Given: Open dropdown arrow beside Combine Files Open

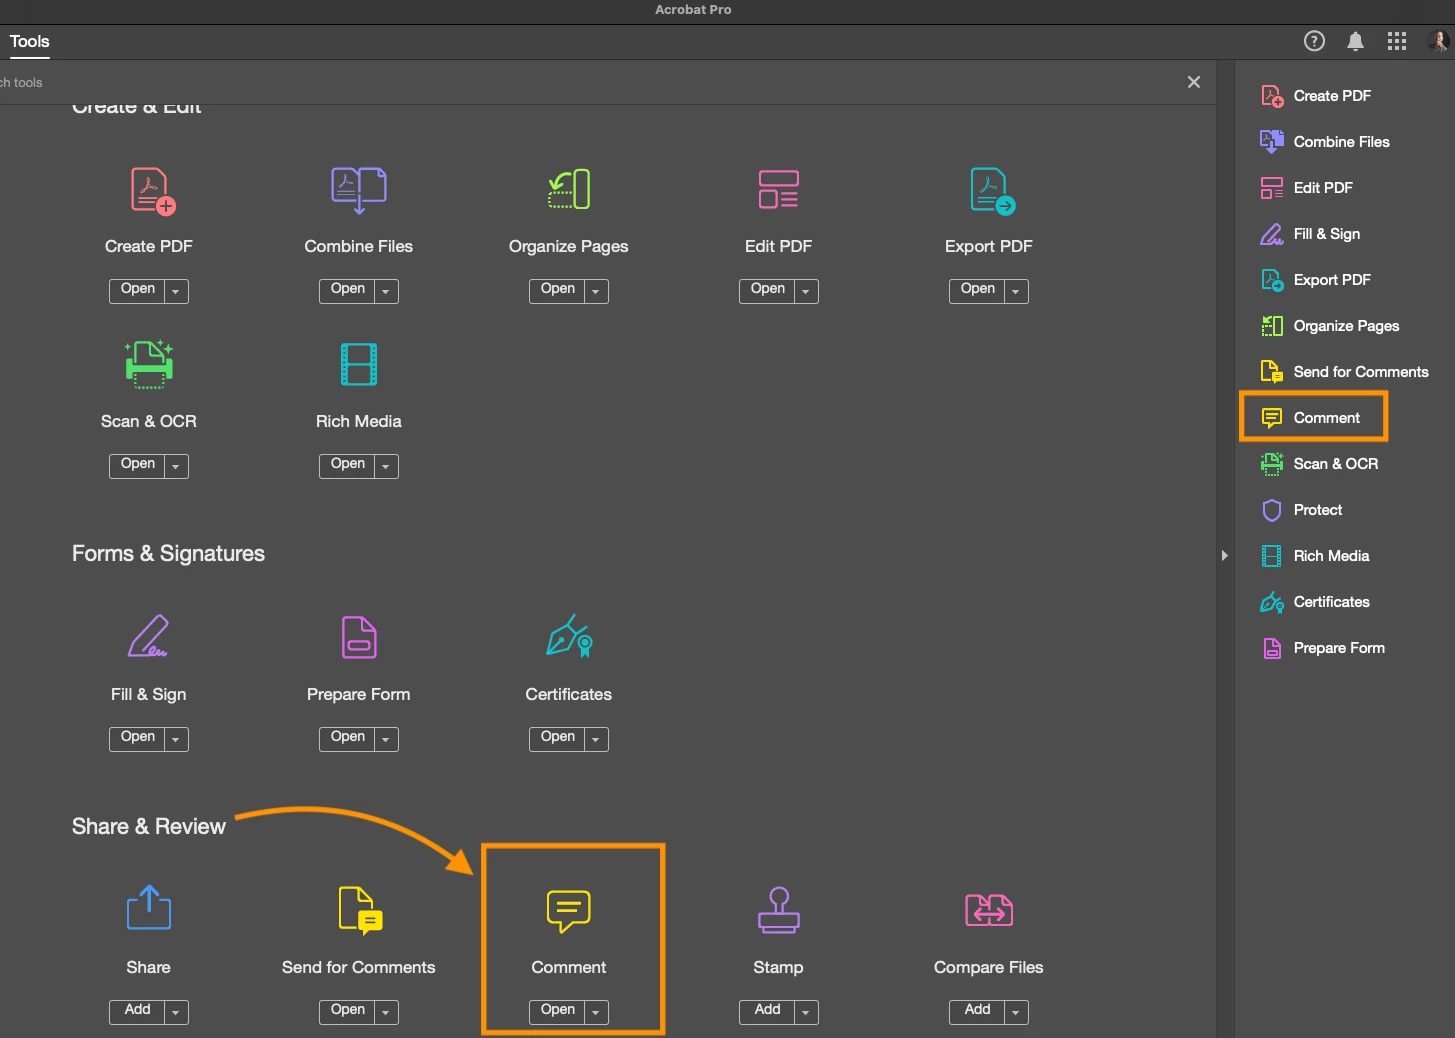Looking at the screenshot, I should click(x=386, y=291).
